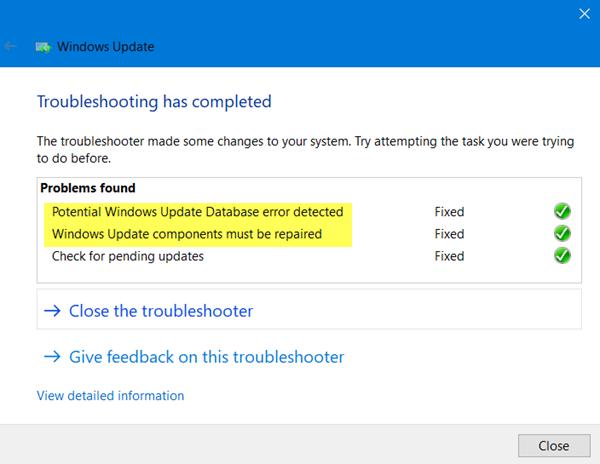The image size is (600, 464).
Task: Click the back arrow in title bar
Action: point(10,47)
